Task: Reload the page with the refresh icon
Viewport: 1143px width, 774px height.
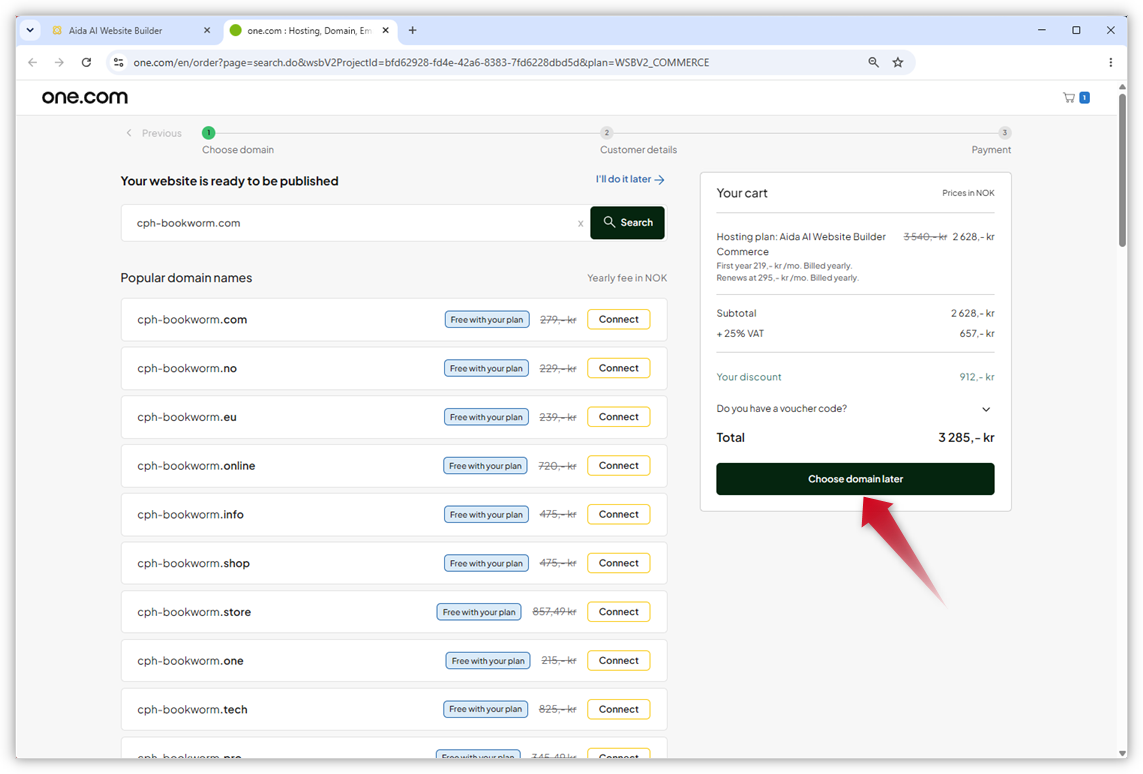Action: [x=86, y=63]
